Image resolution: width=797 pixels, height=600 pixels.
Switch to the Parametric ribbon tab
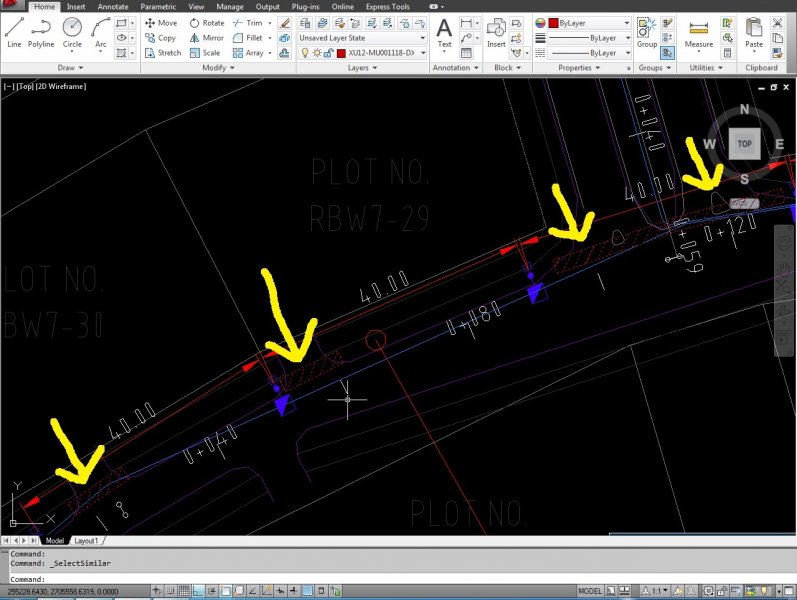click(x=158, y=7)
